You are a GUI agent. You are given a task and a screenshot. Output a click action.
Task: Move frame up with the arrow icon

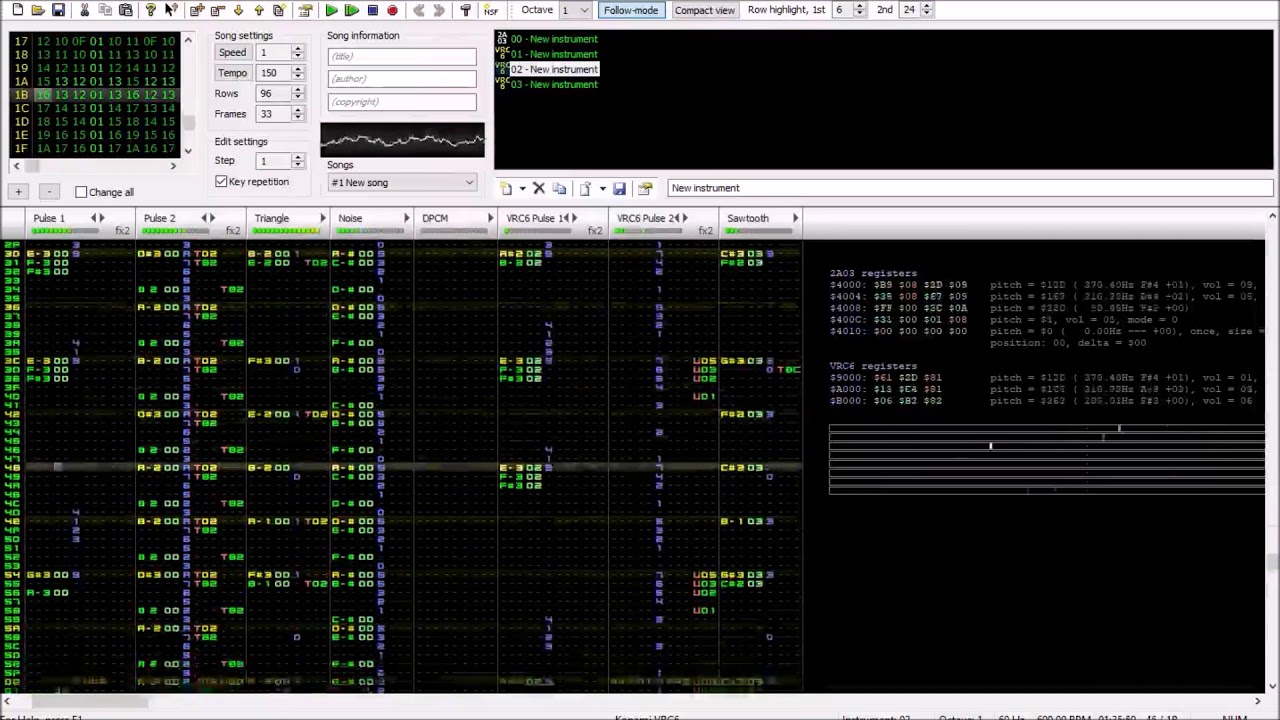click(259, 10)
